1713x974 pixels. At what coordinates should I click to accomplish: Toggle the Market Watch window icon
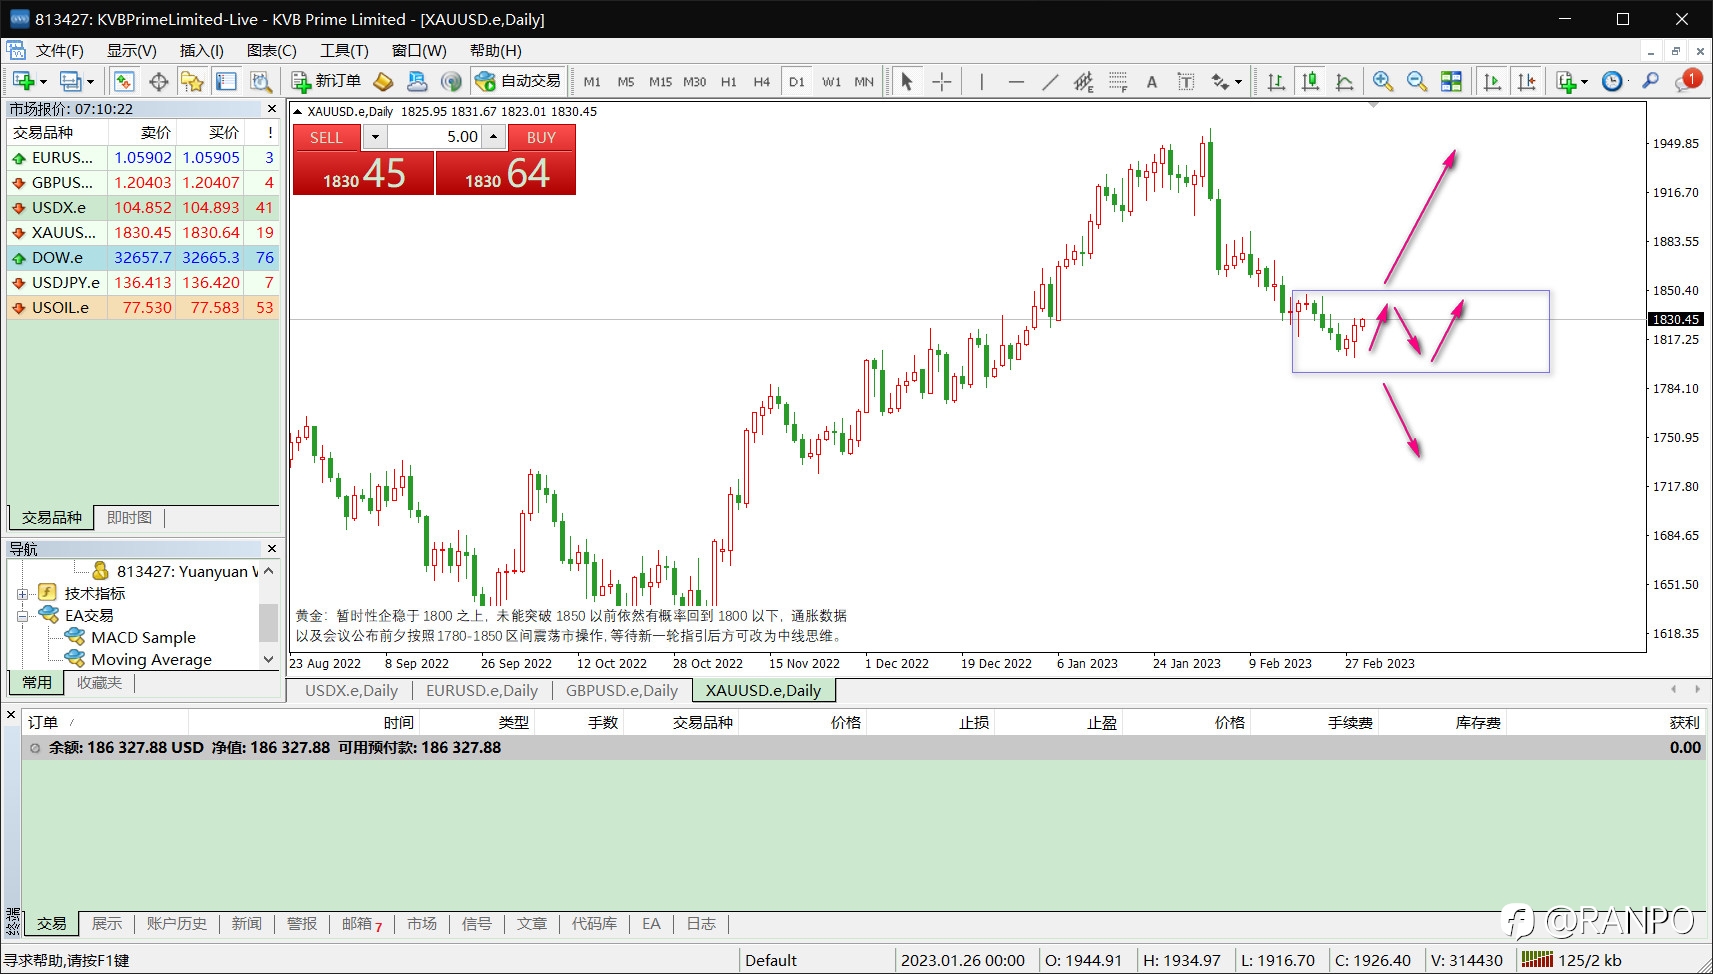[x=124, y=81]
